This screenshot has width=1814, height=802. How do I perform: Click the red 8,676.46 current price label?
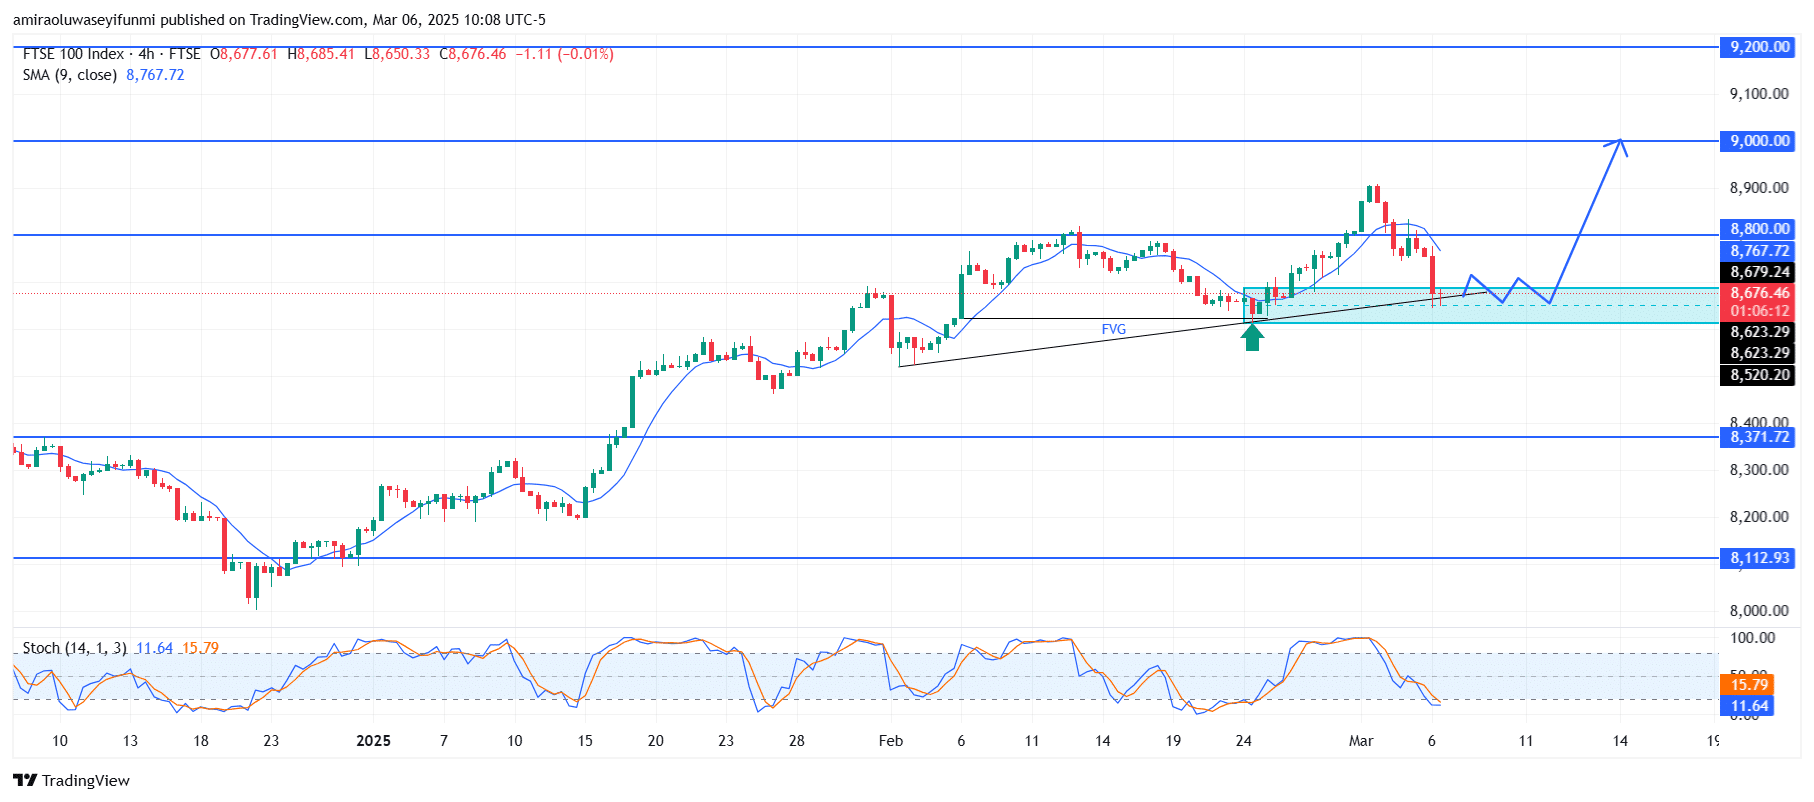point(1759,293)
